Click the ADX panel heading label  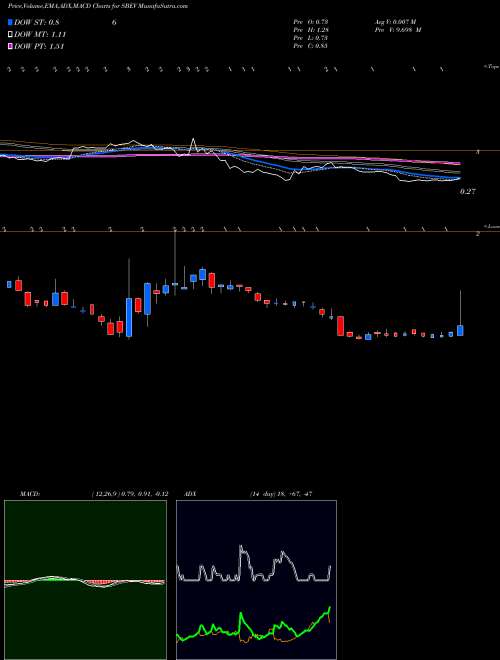pyautogui.click(x=191, y=494)
